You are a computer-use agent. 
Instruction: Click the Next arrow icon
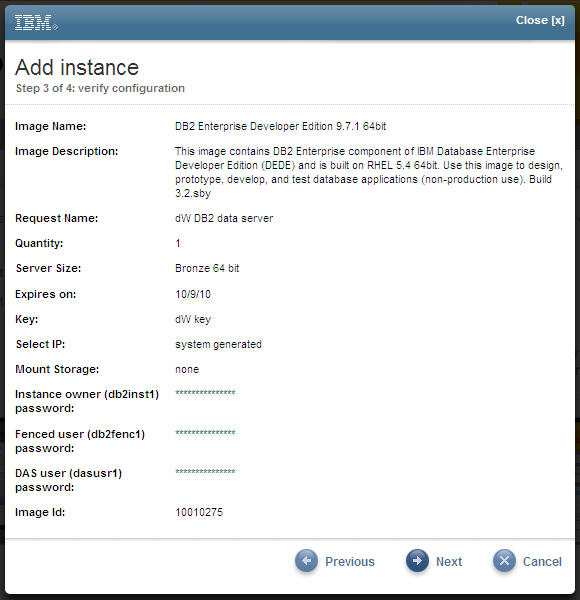417,561
